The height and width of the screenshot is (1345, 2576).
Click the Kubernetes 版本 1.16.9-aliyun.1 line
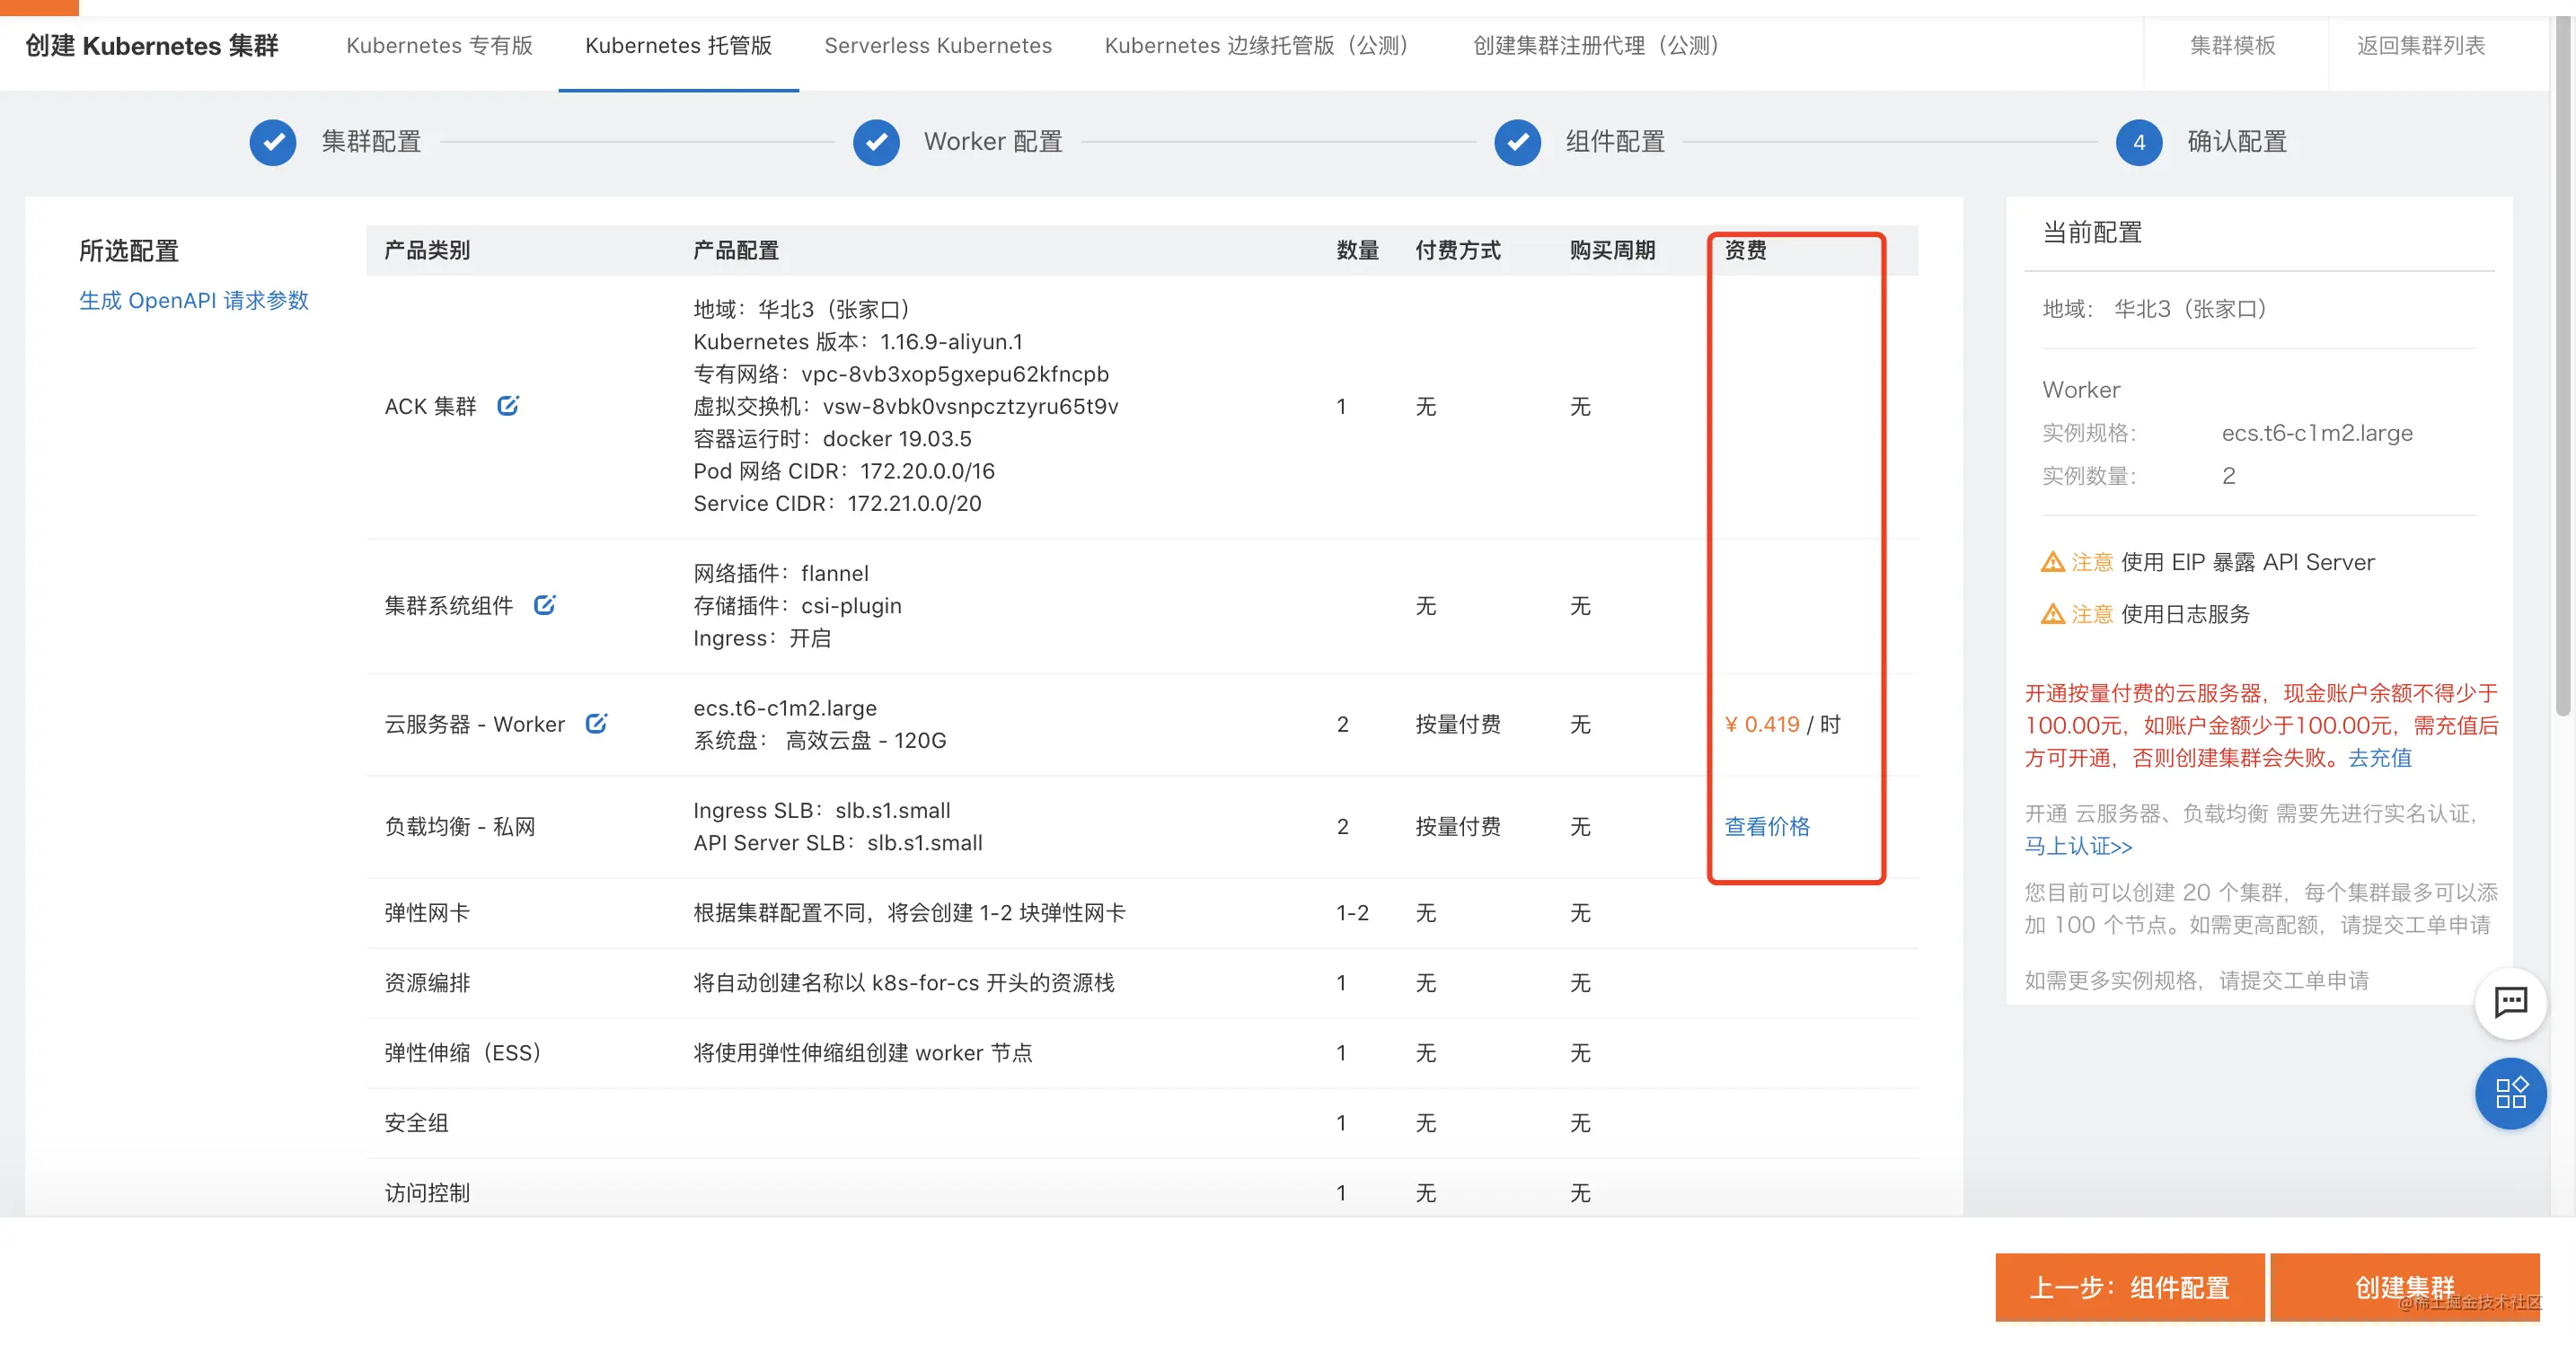pos(858,342)
